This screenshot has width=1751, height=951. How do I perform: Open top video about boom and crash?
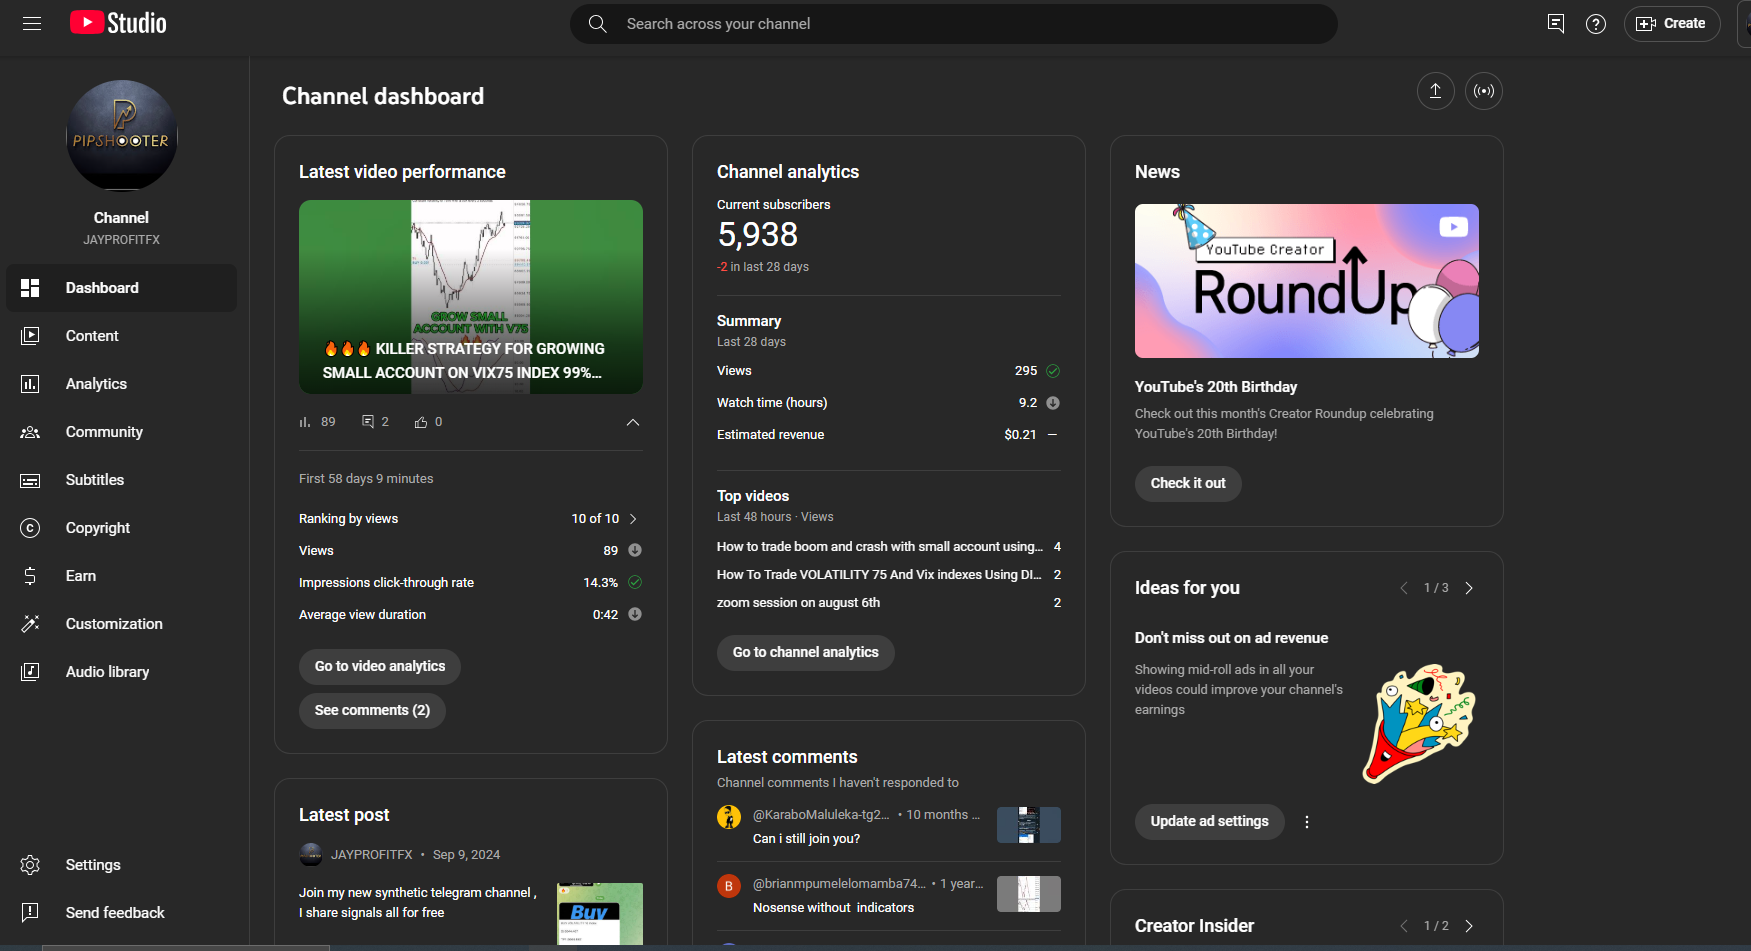tap(880, 547)
